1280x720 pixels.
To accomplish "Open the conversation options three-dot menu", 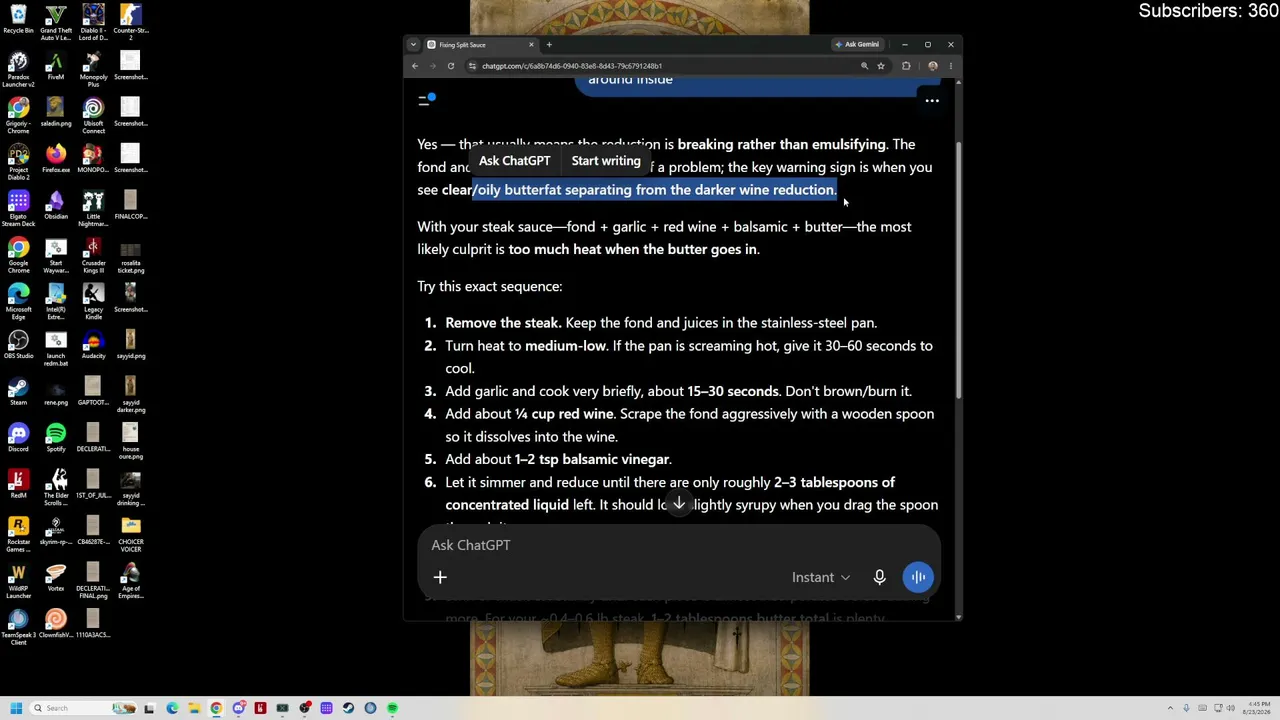I will 932,101.
